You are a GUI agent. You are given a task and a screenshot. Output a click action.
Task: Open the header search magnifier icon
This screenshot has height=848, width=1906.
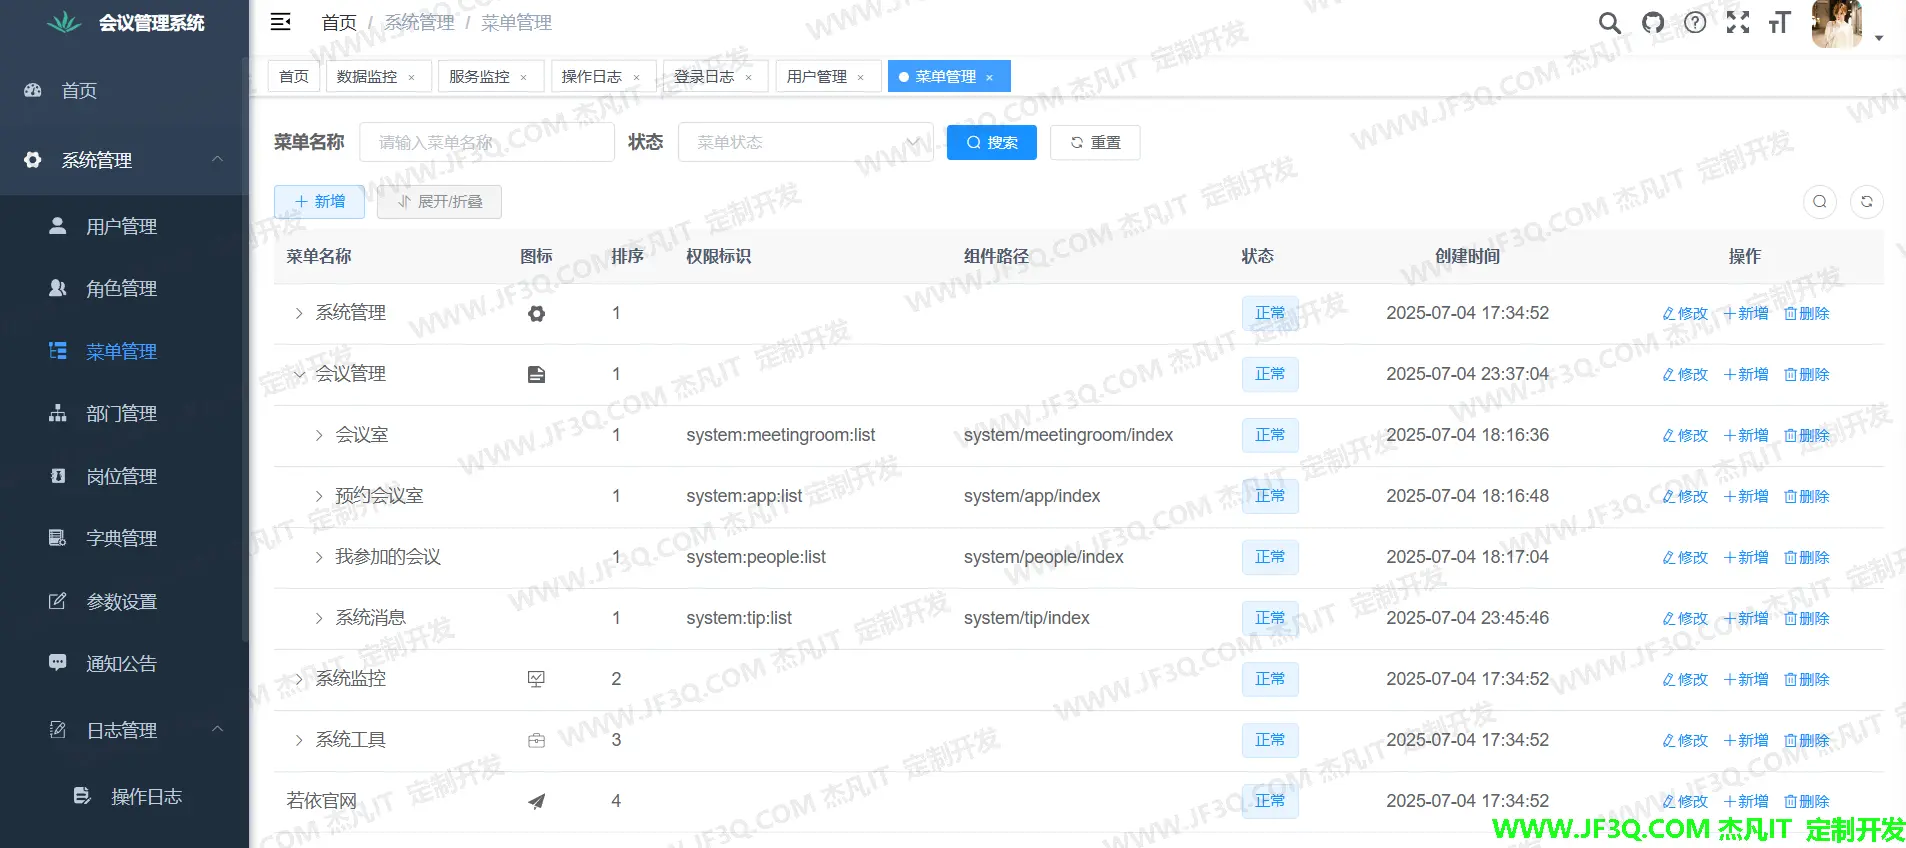click(x=1609, y=23)
